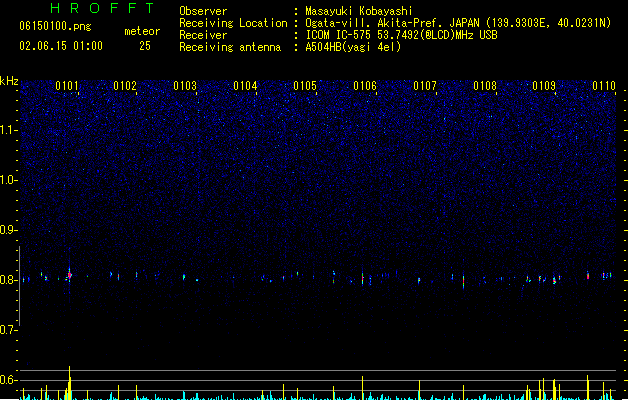Click the tallest yellow intensity spike at bottom
The image size is (629, 400).
69,383
